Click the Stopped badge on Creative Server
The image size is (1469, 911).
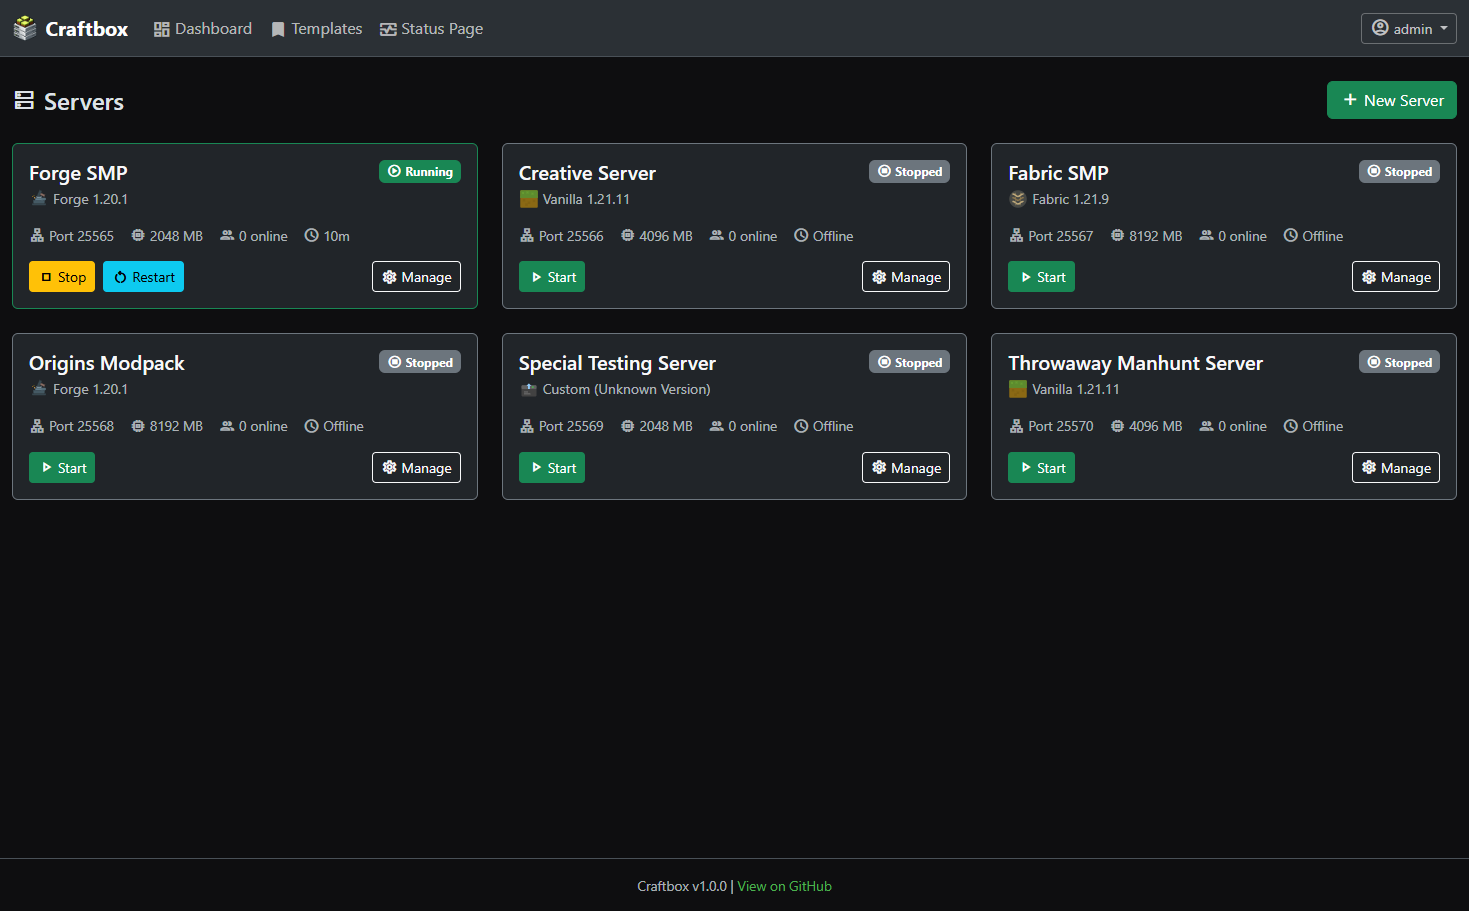point(909,172)
